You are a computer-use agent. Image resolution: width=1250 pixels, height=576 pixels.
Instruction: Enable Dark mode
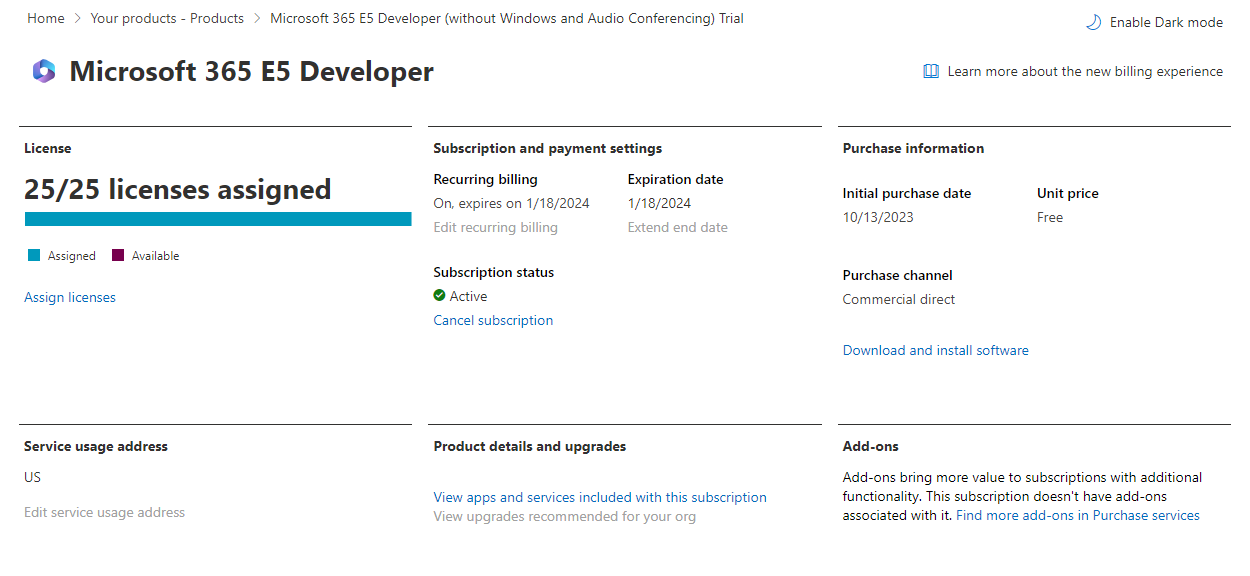1154,22
